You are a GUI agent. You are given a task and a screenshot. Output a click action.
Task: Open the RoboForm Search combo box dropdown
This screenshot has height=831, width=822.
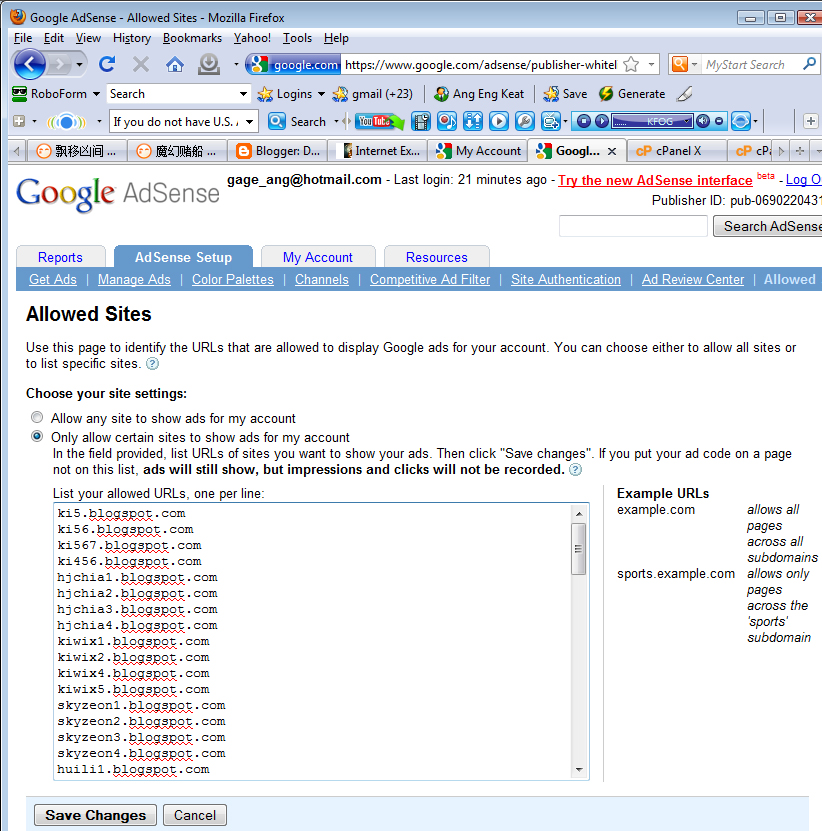point(243,94)
